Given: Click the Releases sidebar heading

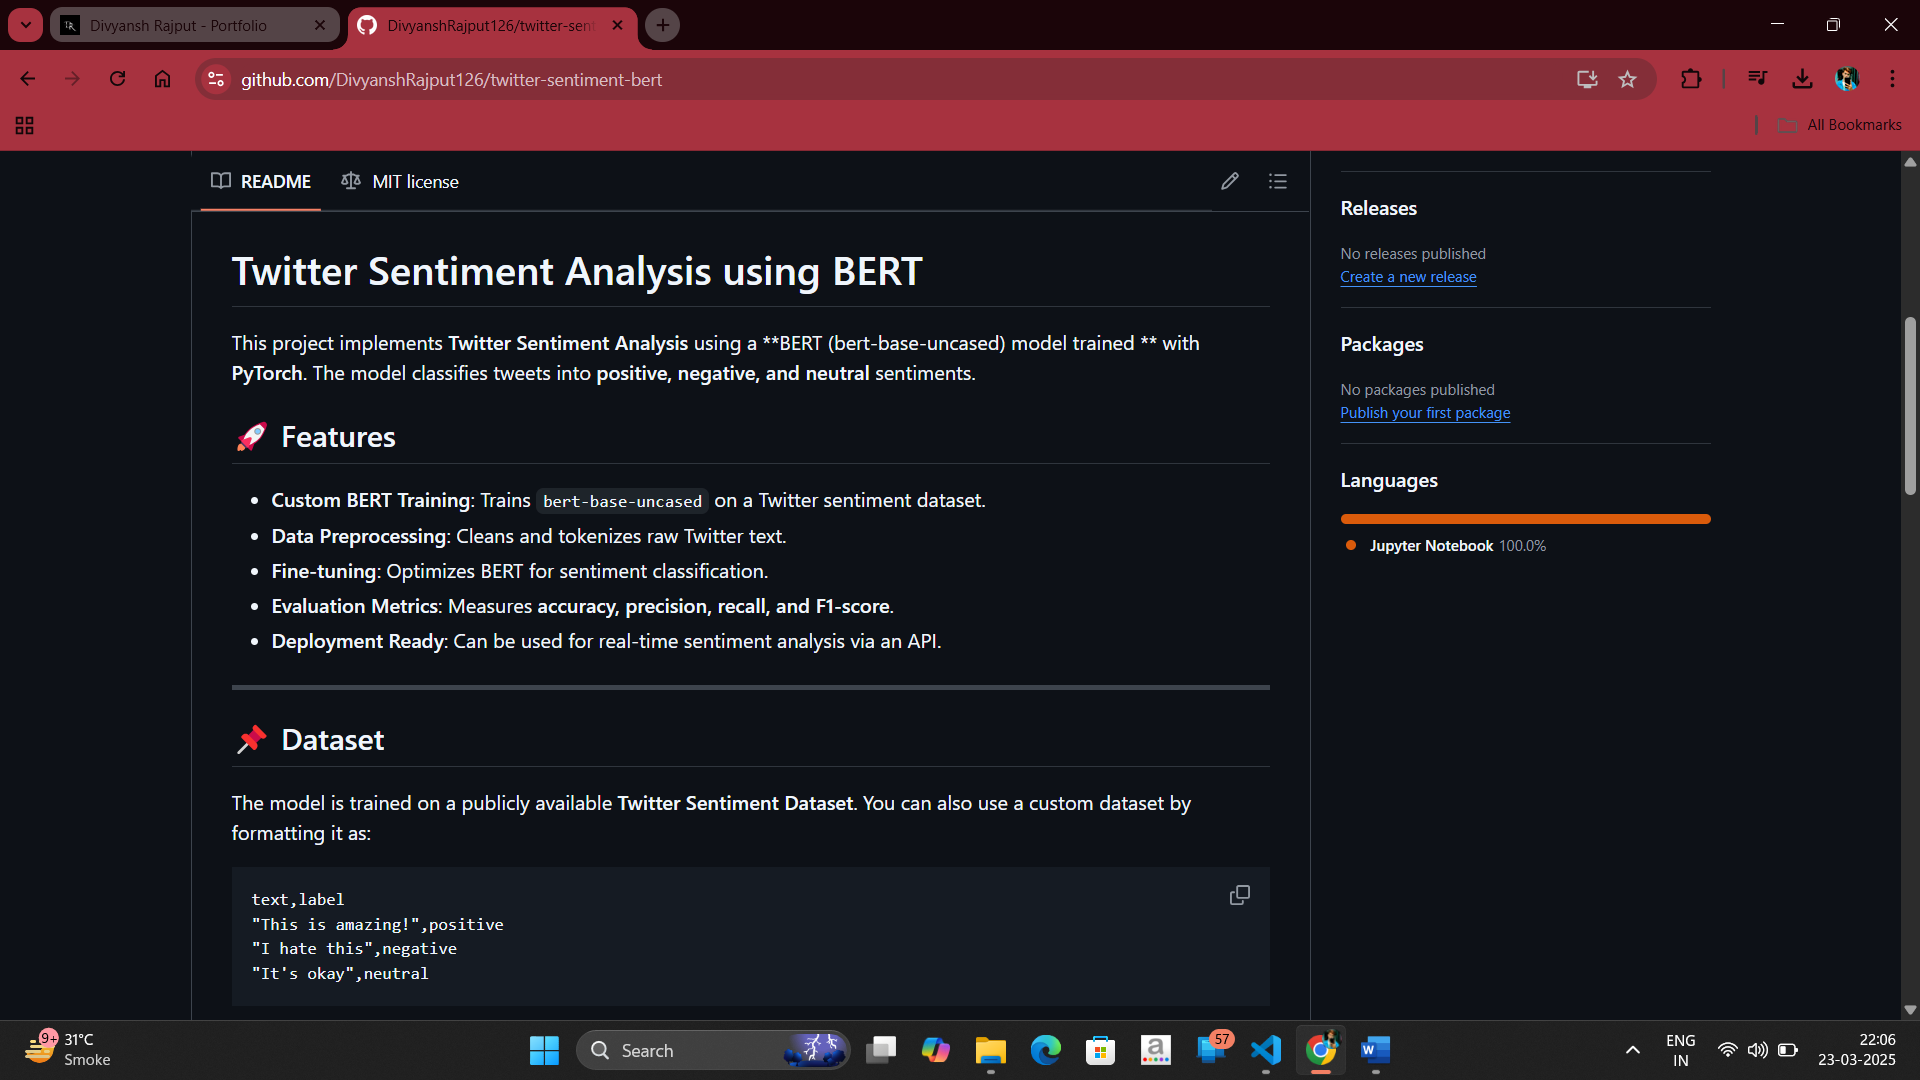Looking at the screenshot, I should point(1378,208).
